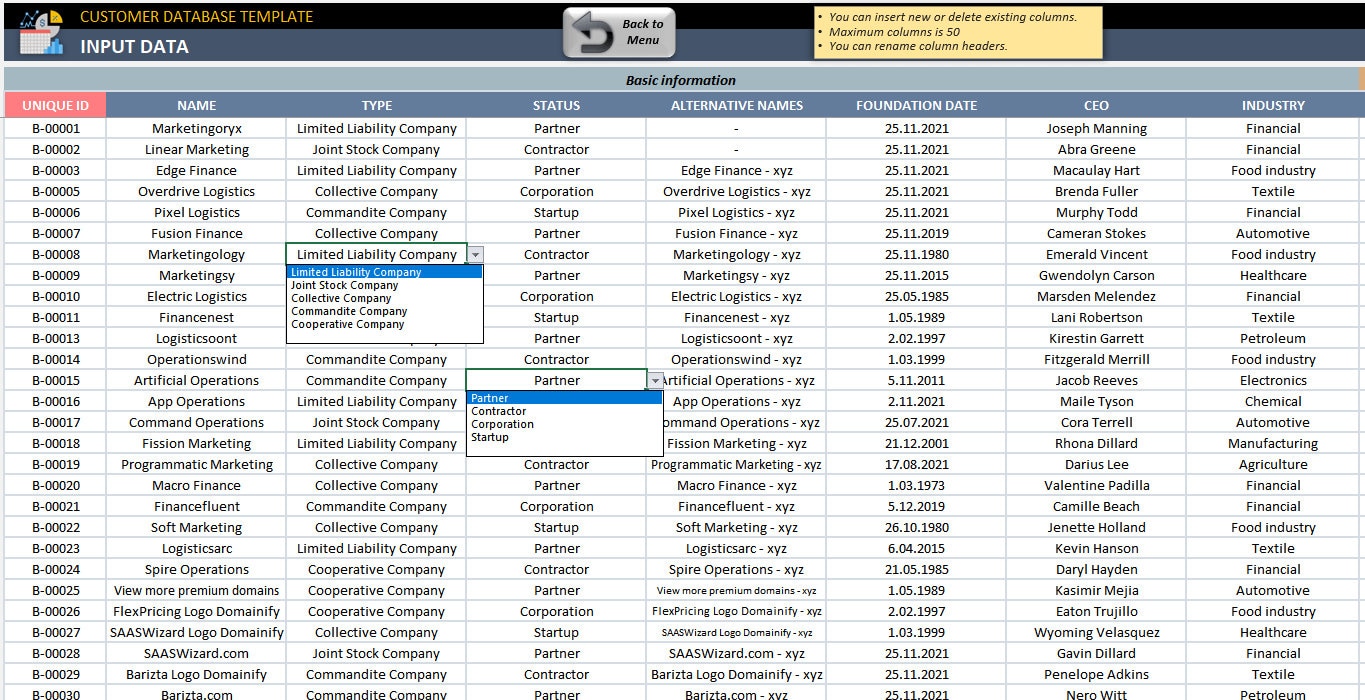
Task: Click the "Back to Menu" button
Action: coord(617,31)
